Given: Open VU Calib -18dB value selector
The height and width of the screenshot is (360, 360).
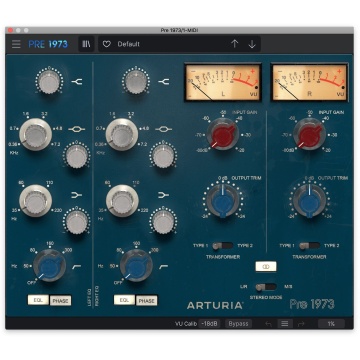Looking at the screenshot, I should (x=209, y=324).
